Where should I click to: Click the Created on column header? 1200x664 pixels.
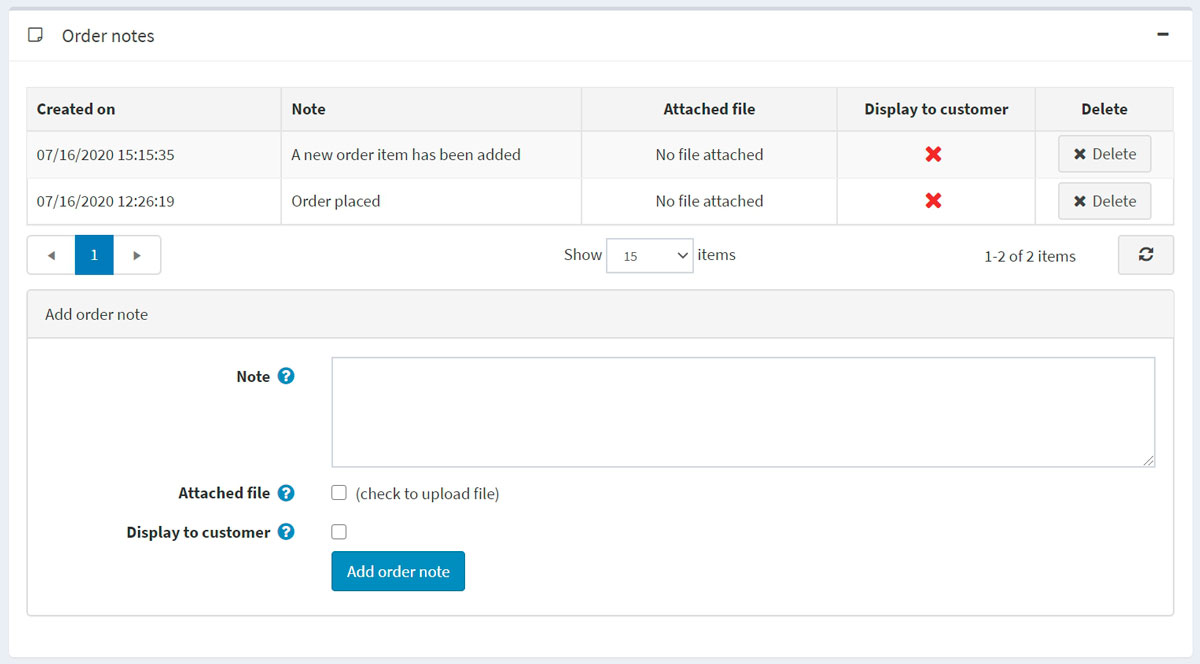click(x=76, y=109)
